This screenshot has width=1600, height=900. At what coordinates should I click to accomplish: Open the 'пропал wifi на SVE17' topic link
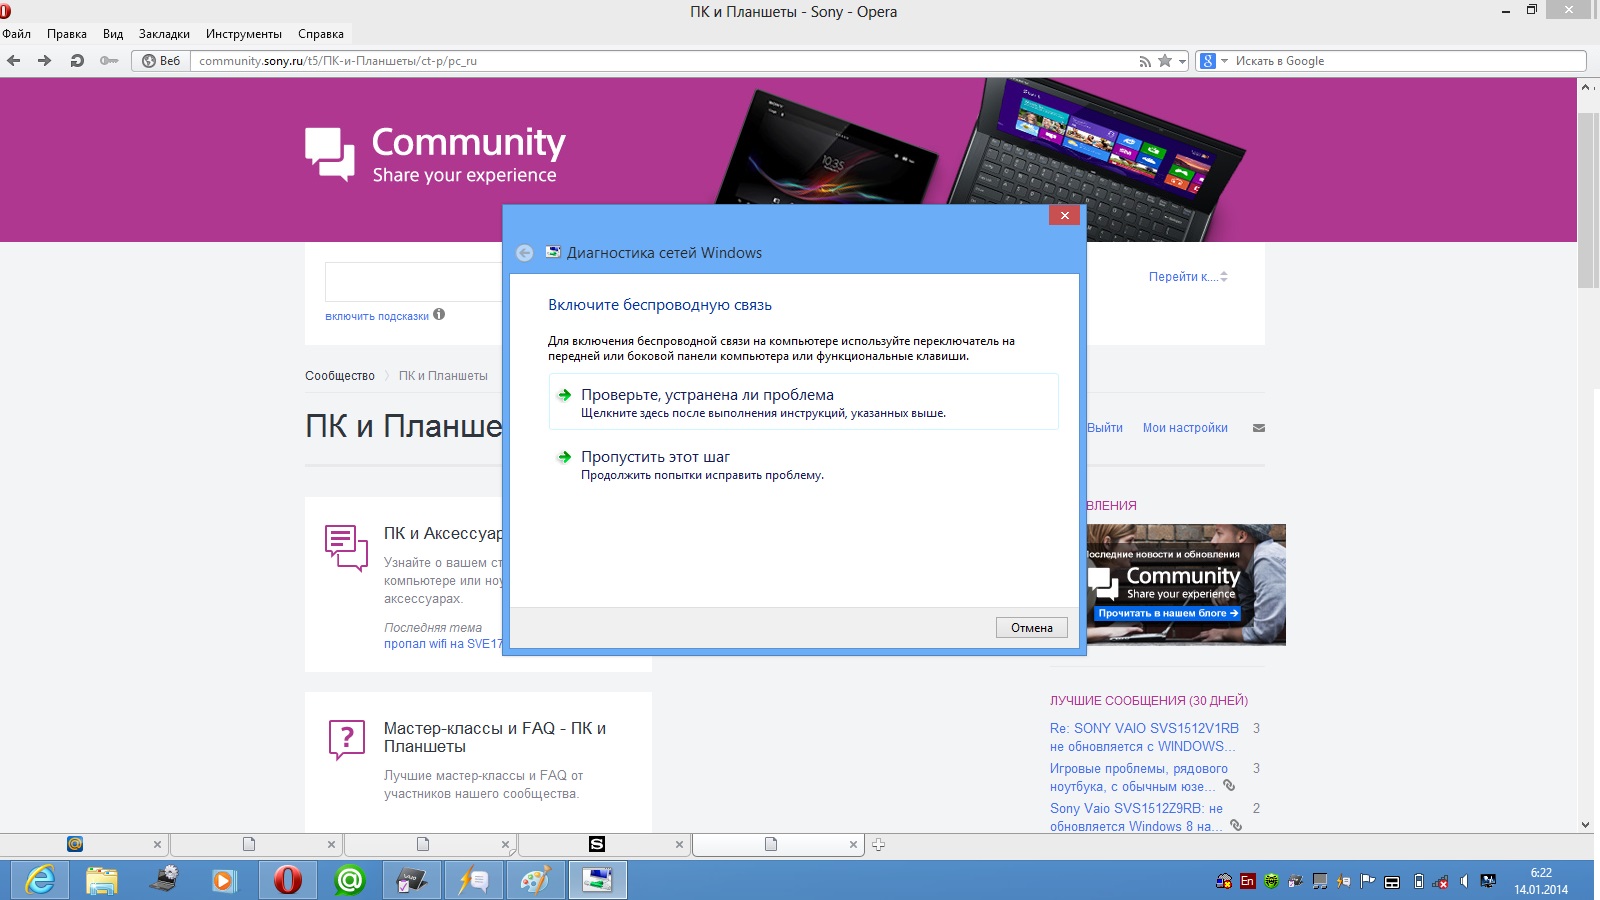(443, 644)
